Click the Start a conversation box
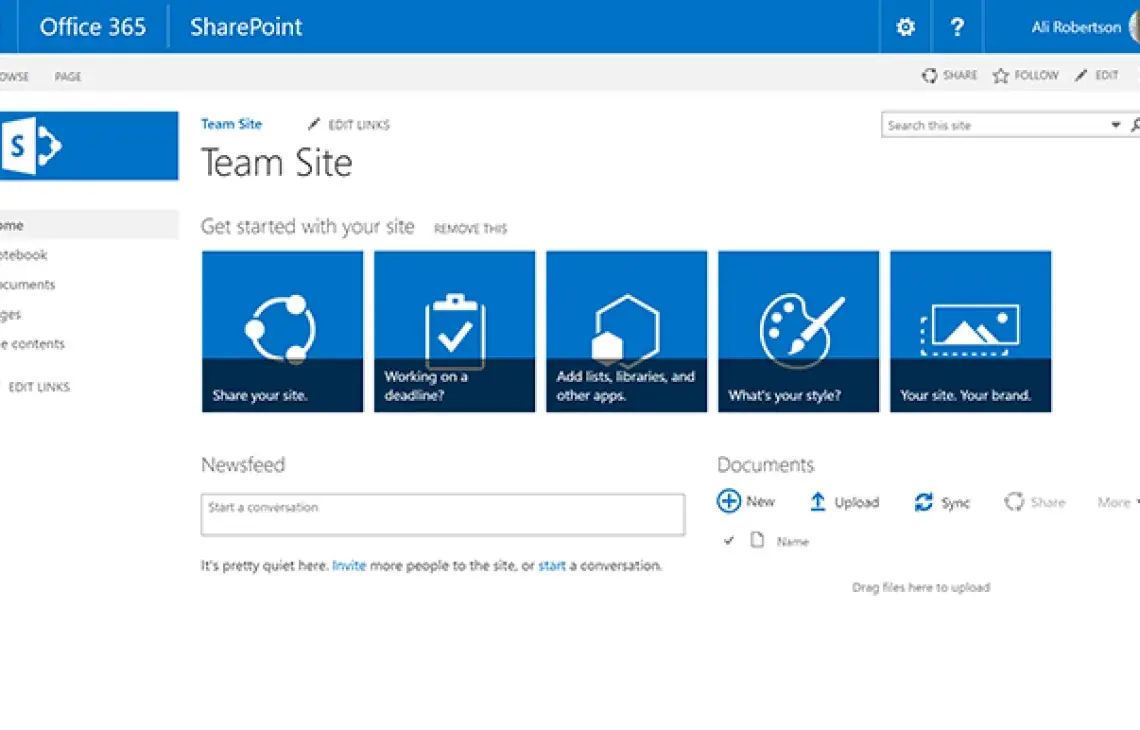 coord(443,515)
